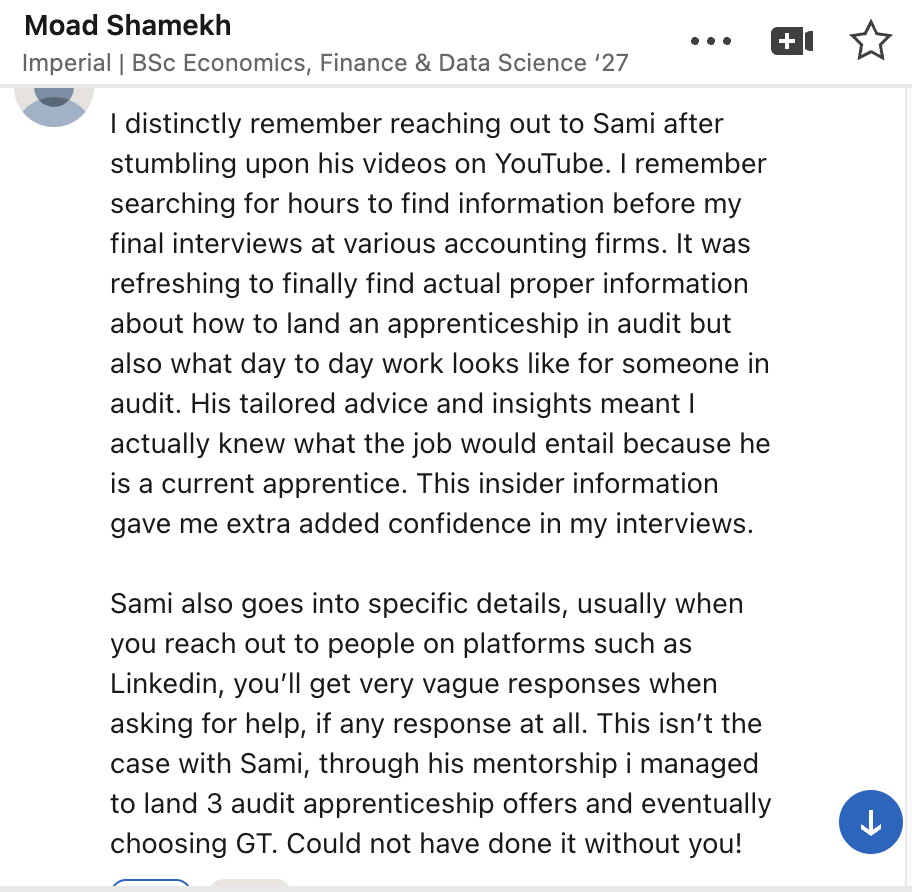Open Moad Shamekh's profile from header name
This screenshot has width=912, height=892.
pos(128,25)
